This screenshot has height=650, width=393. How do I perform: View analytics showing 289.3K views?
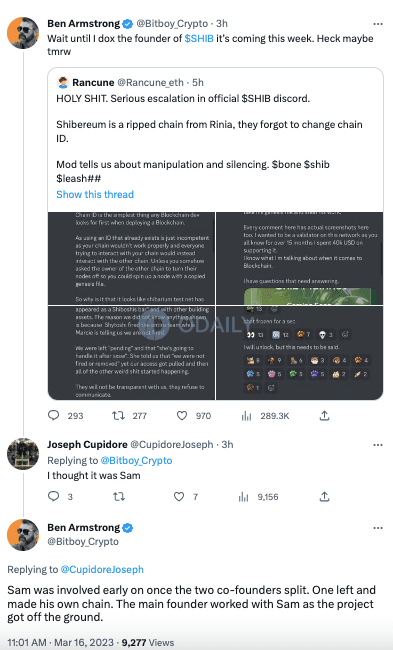coord(247,415)
